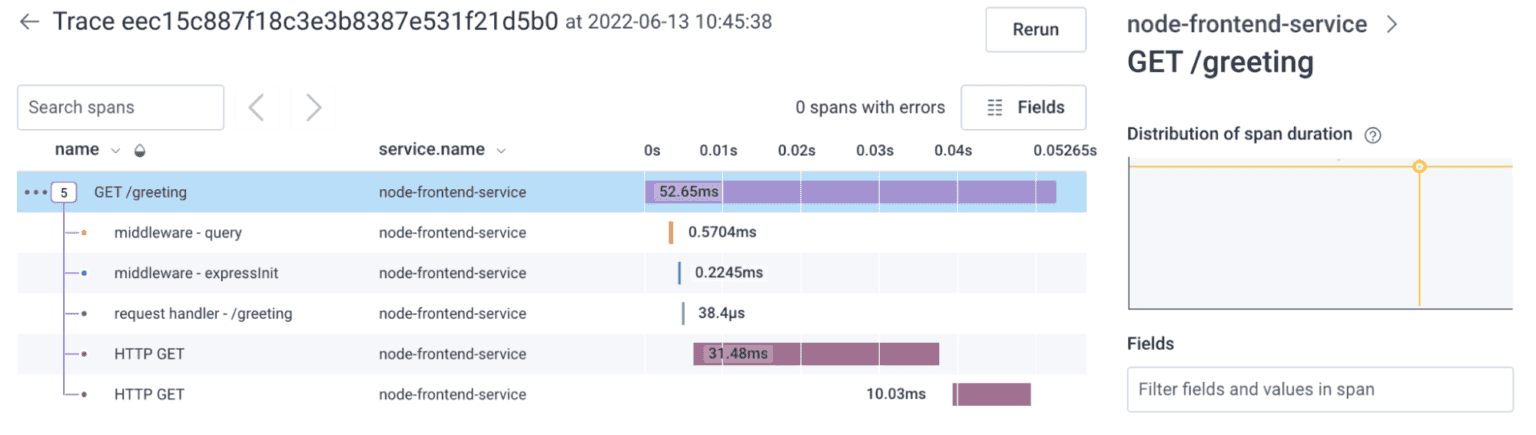Click the Filter fields and values input
The height and width of the screenshot is (435, 1536).
click(1319, 389)
